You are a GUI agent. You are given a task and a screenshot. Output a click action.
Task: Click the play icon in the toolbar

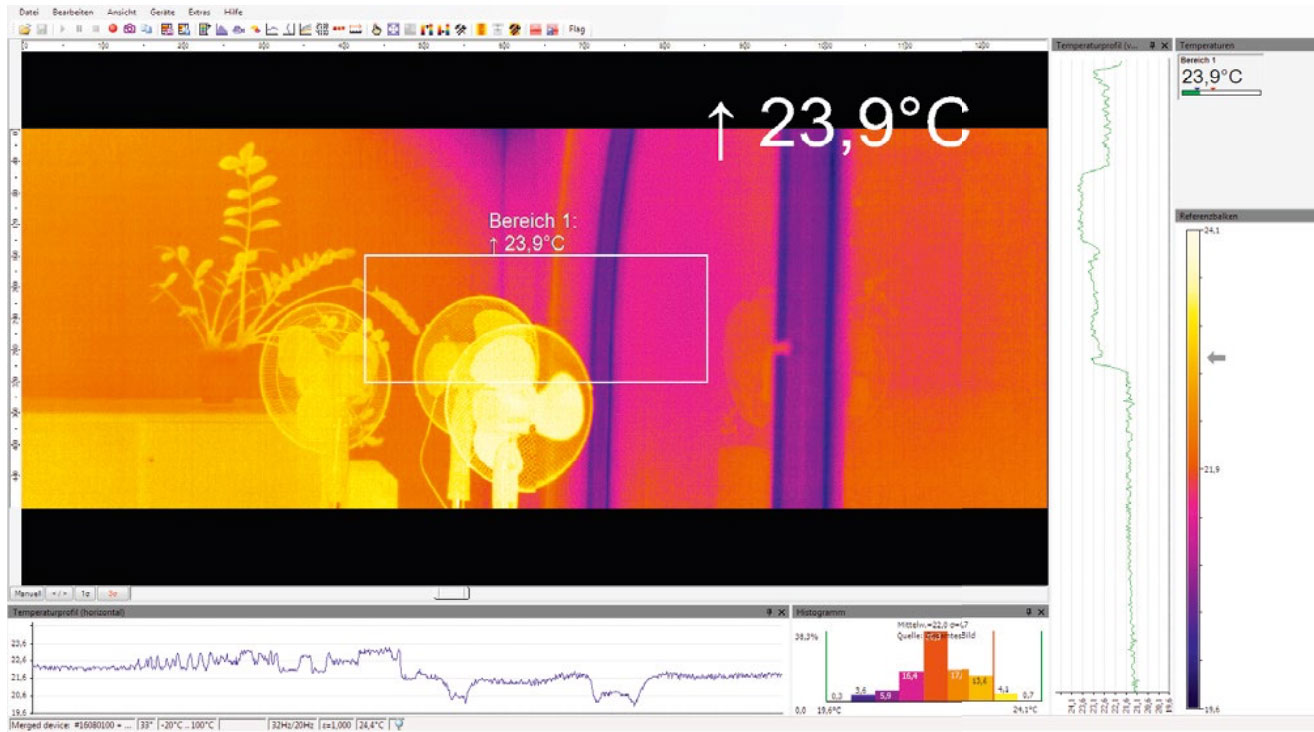click(x=62, y=31)
